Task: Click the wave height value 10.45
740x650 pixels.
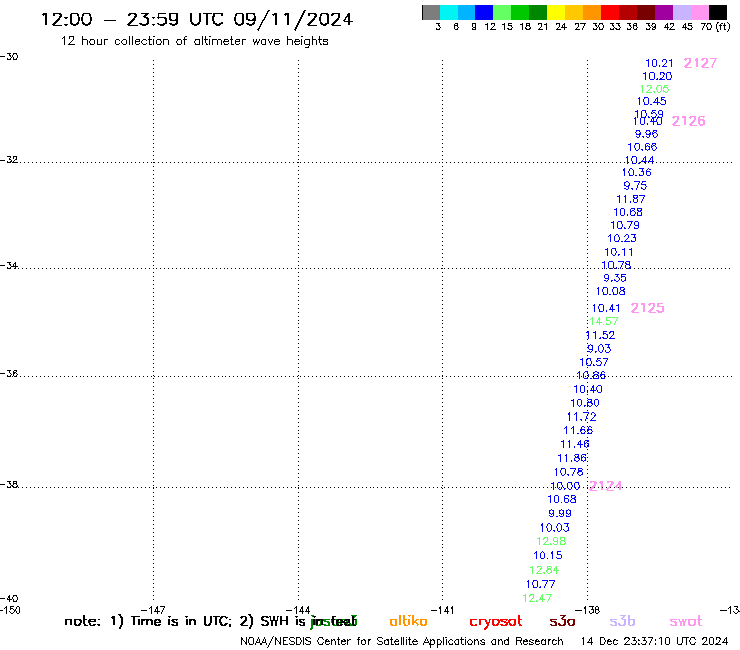Action: click(x=651, y=101)
